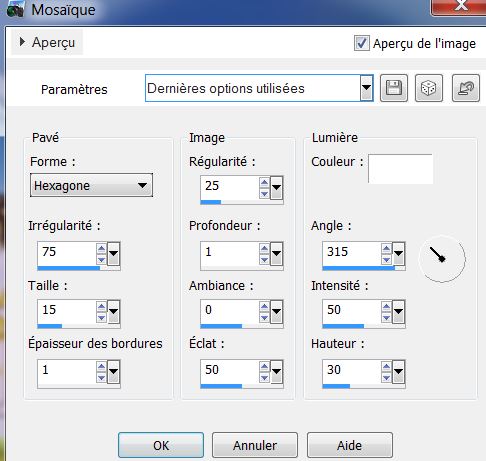Increase Régularité using the up spinner arrow
This screenshot has width=486, height=461.
[264, 183]
